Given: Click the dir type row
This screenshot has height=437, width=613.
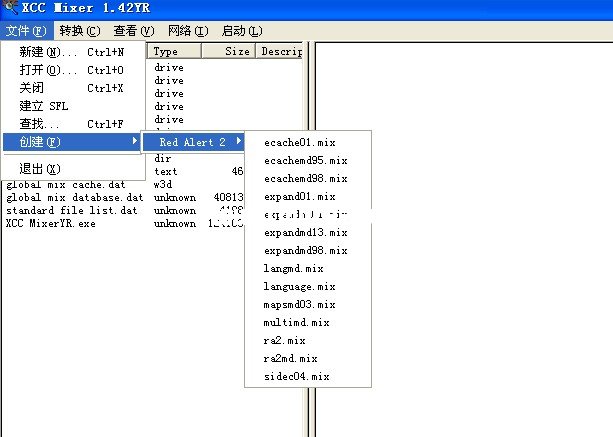Looking at the screenshot, I should click(163, 158).
